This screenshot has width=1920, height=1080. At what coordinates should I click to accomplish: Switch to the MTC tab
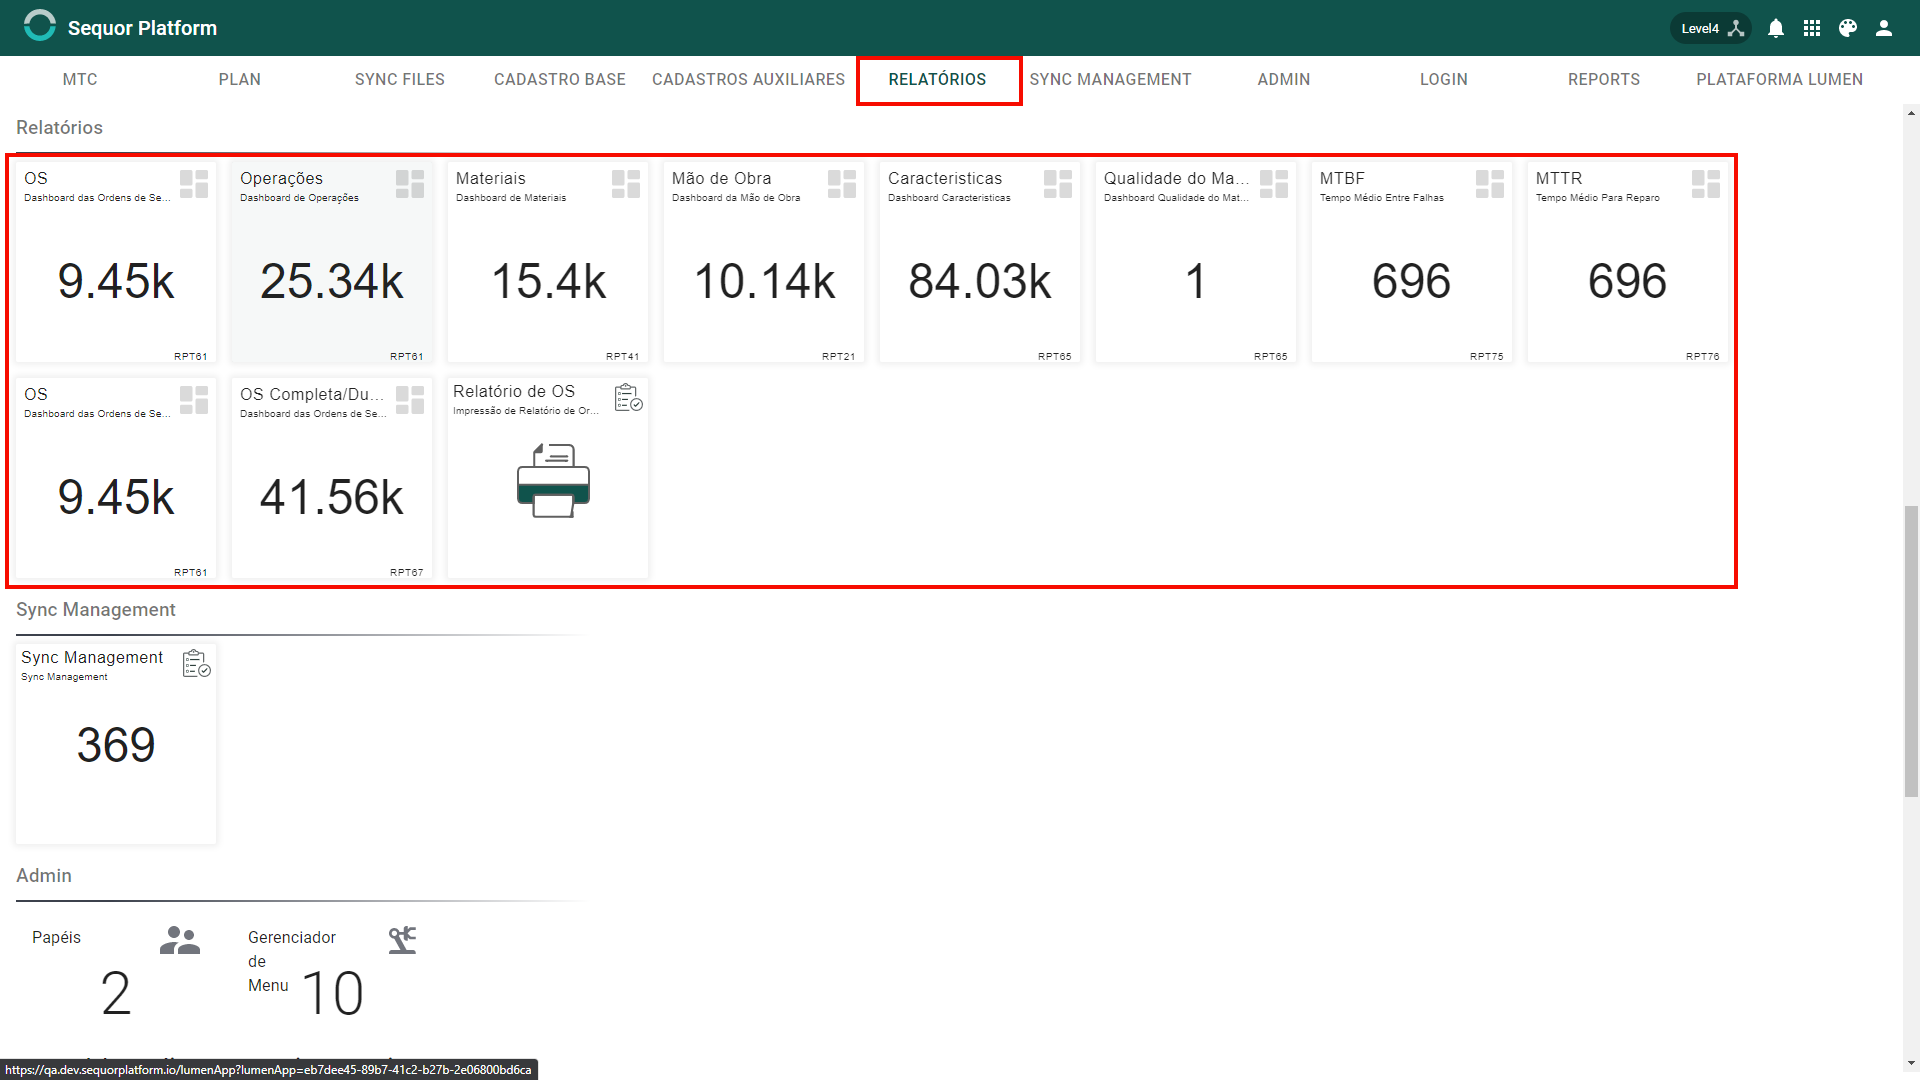80,80
